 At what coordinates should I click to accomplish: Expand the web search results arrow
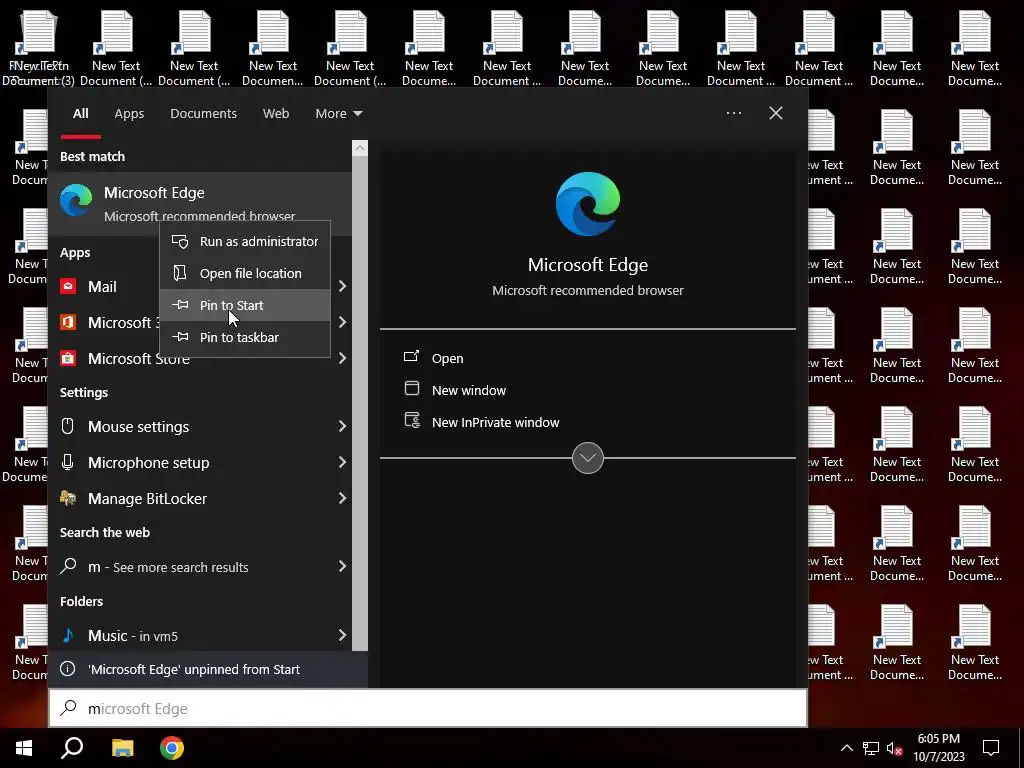tap(342, 566)
